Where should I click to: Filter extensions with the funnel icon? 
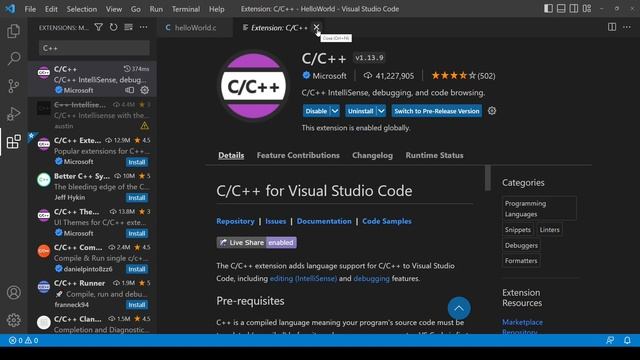(x=98, y=27)
